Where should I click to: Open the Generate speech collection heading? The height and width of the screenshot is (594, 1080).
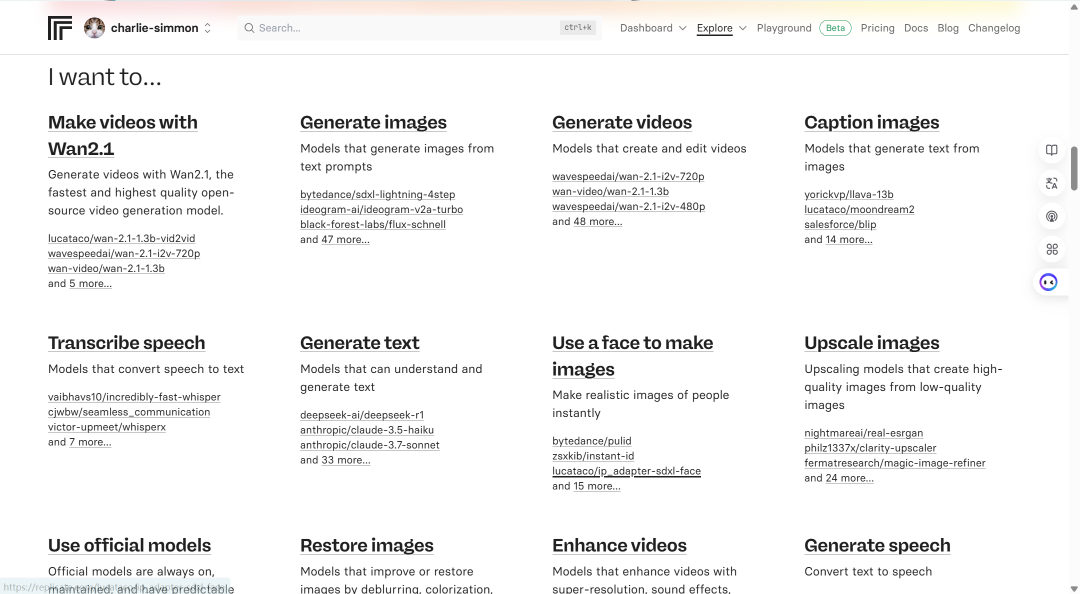point(877,545)
